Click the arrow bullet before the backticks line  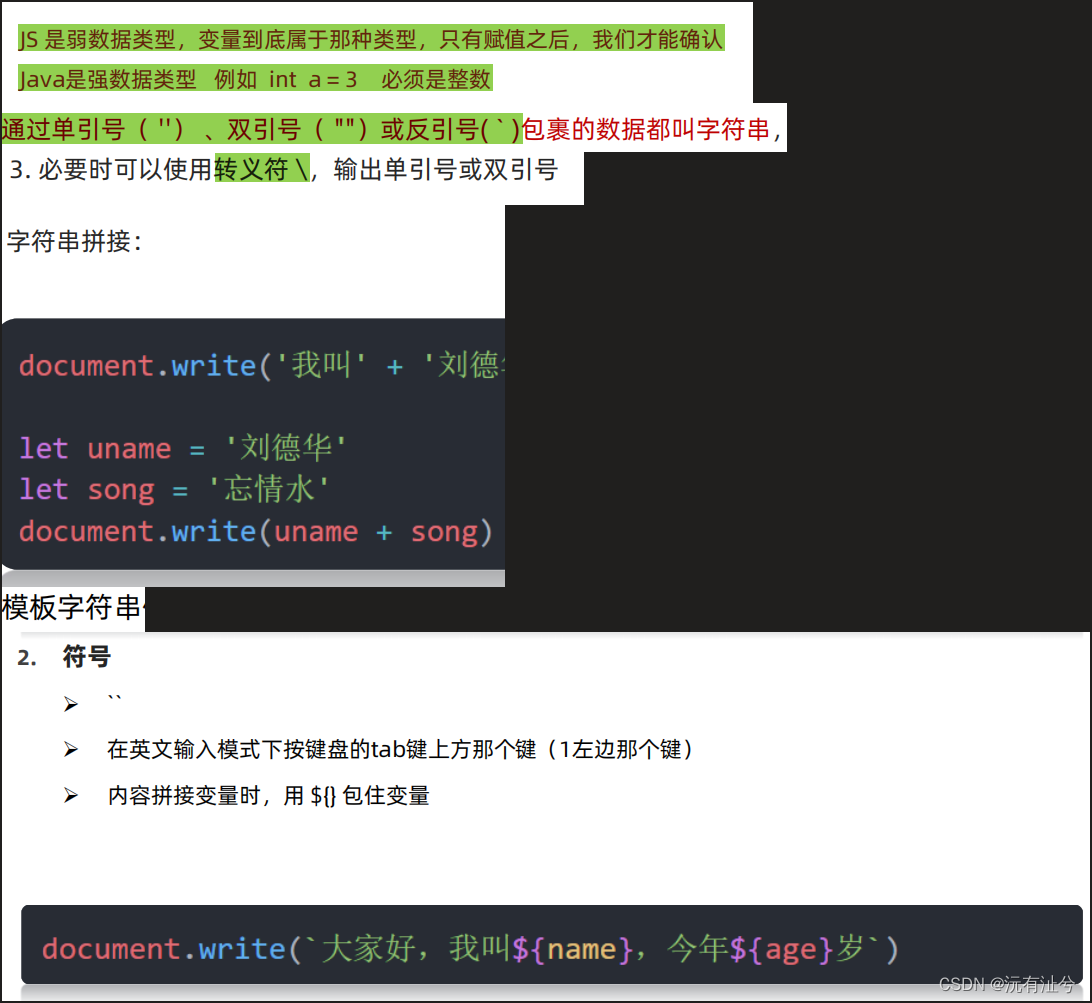coord(70,704)
